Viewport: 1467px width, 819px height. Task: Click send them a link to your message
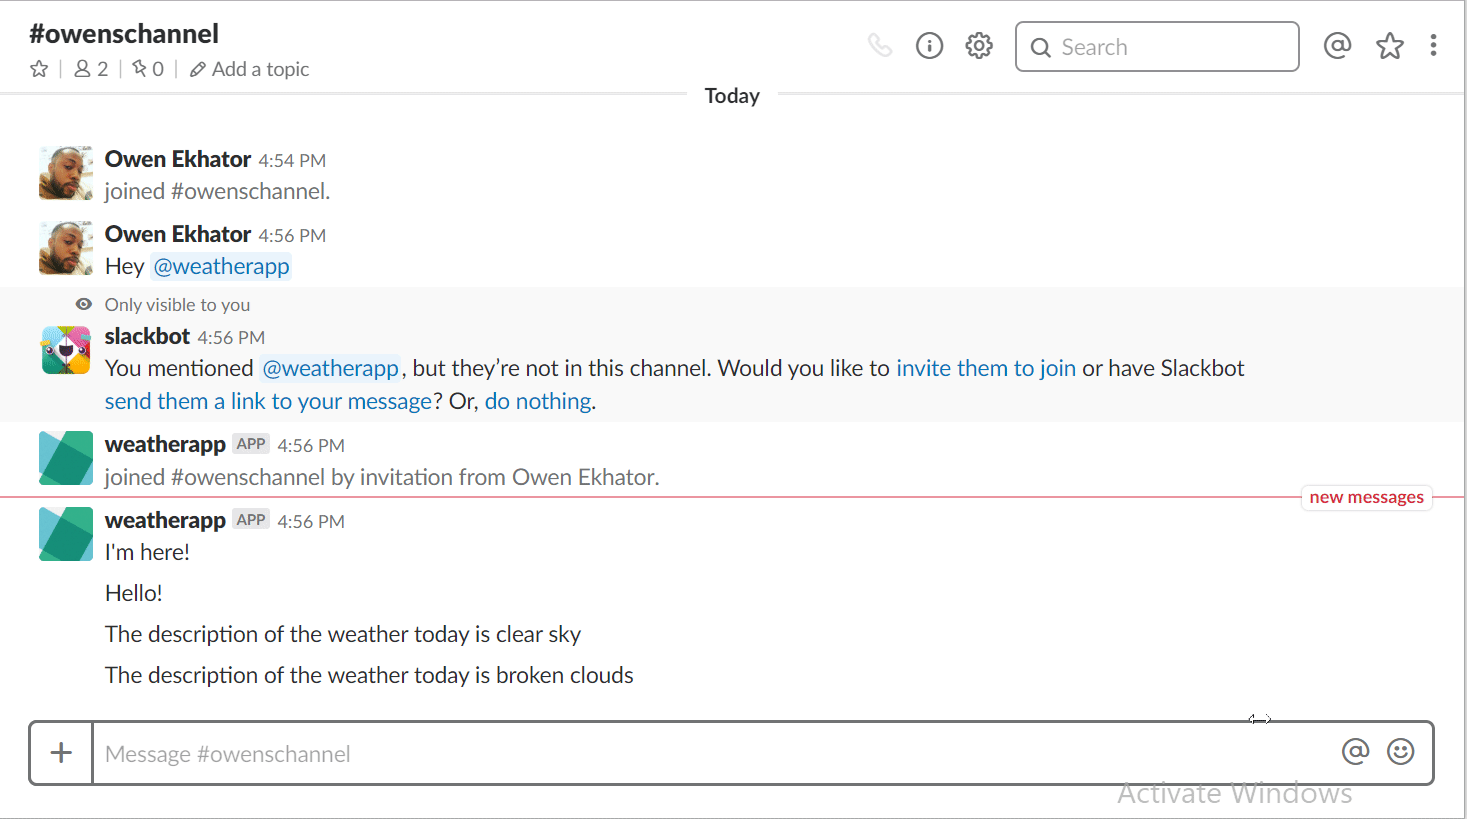click(269, 401)
